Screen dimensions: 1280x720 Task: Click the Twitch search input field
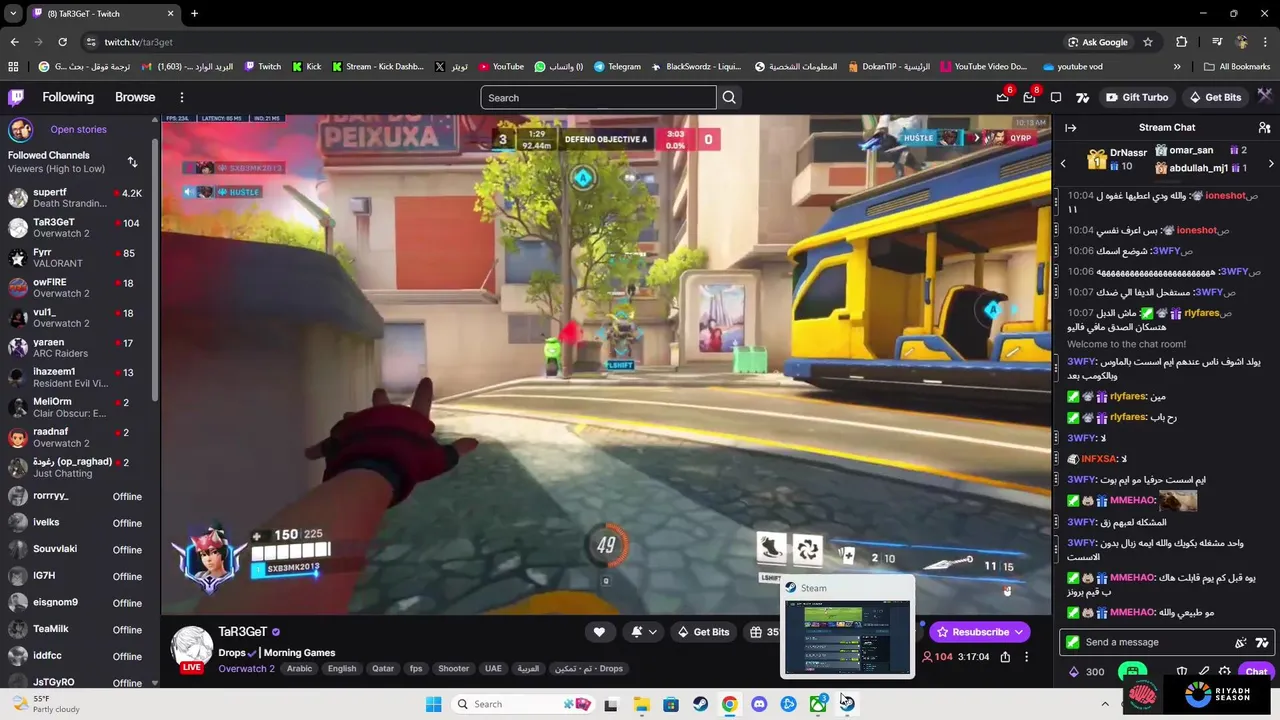click(x=598, y=97)
